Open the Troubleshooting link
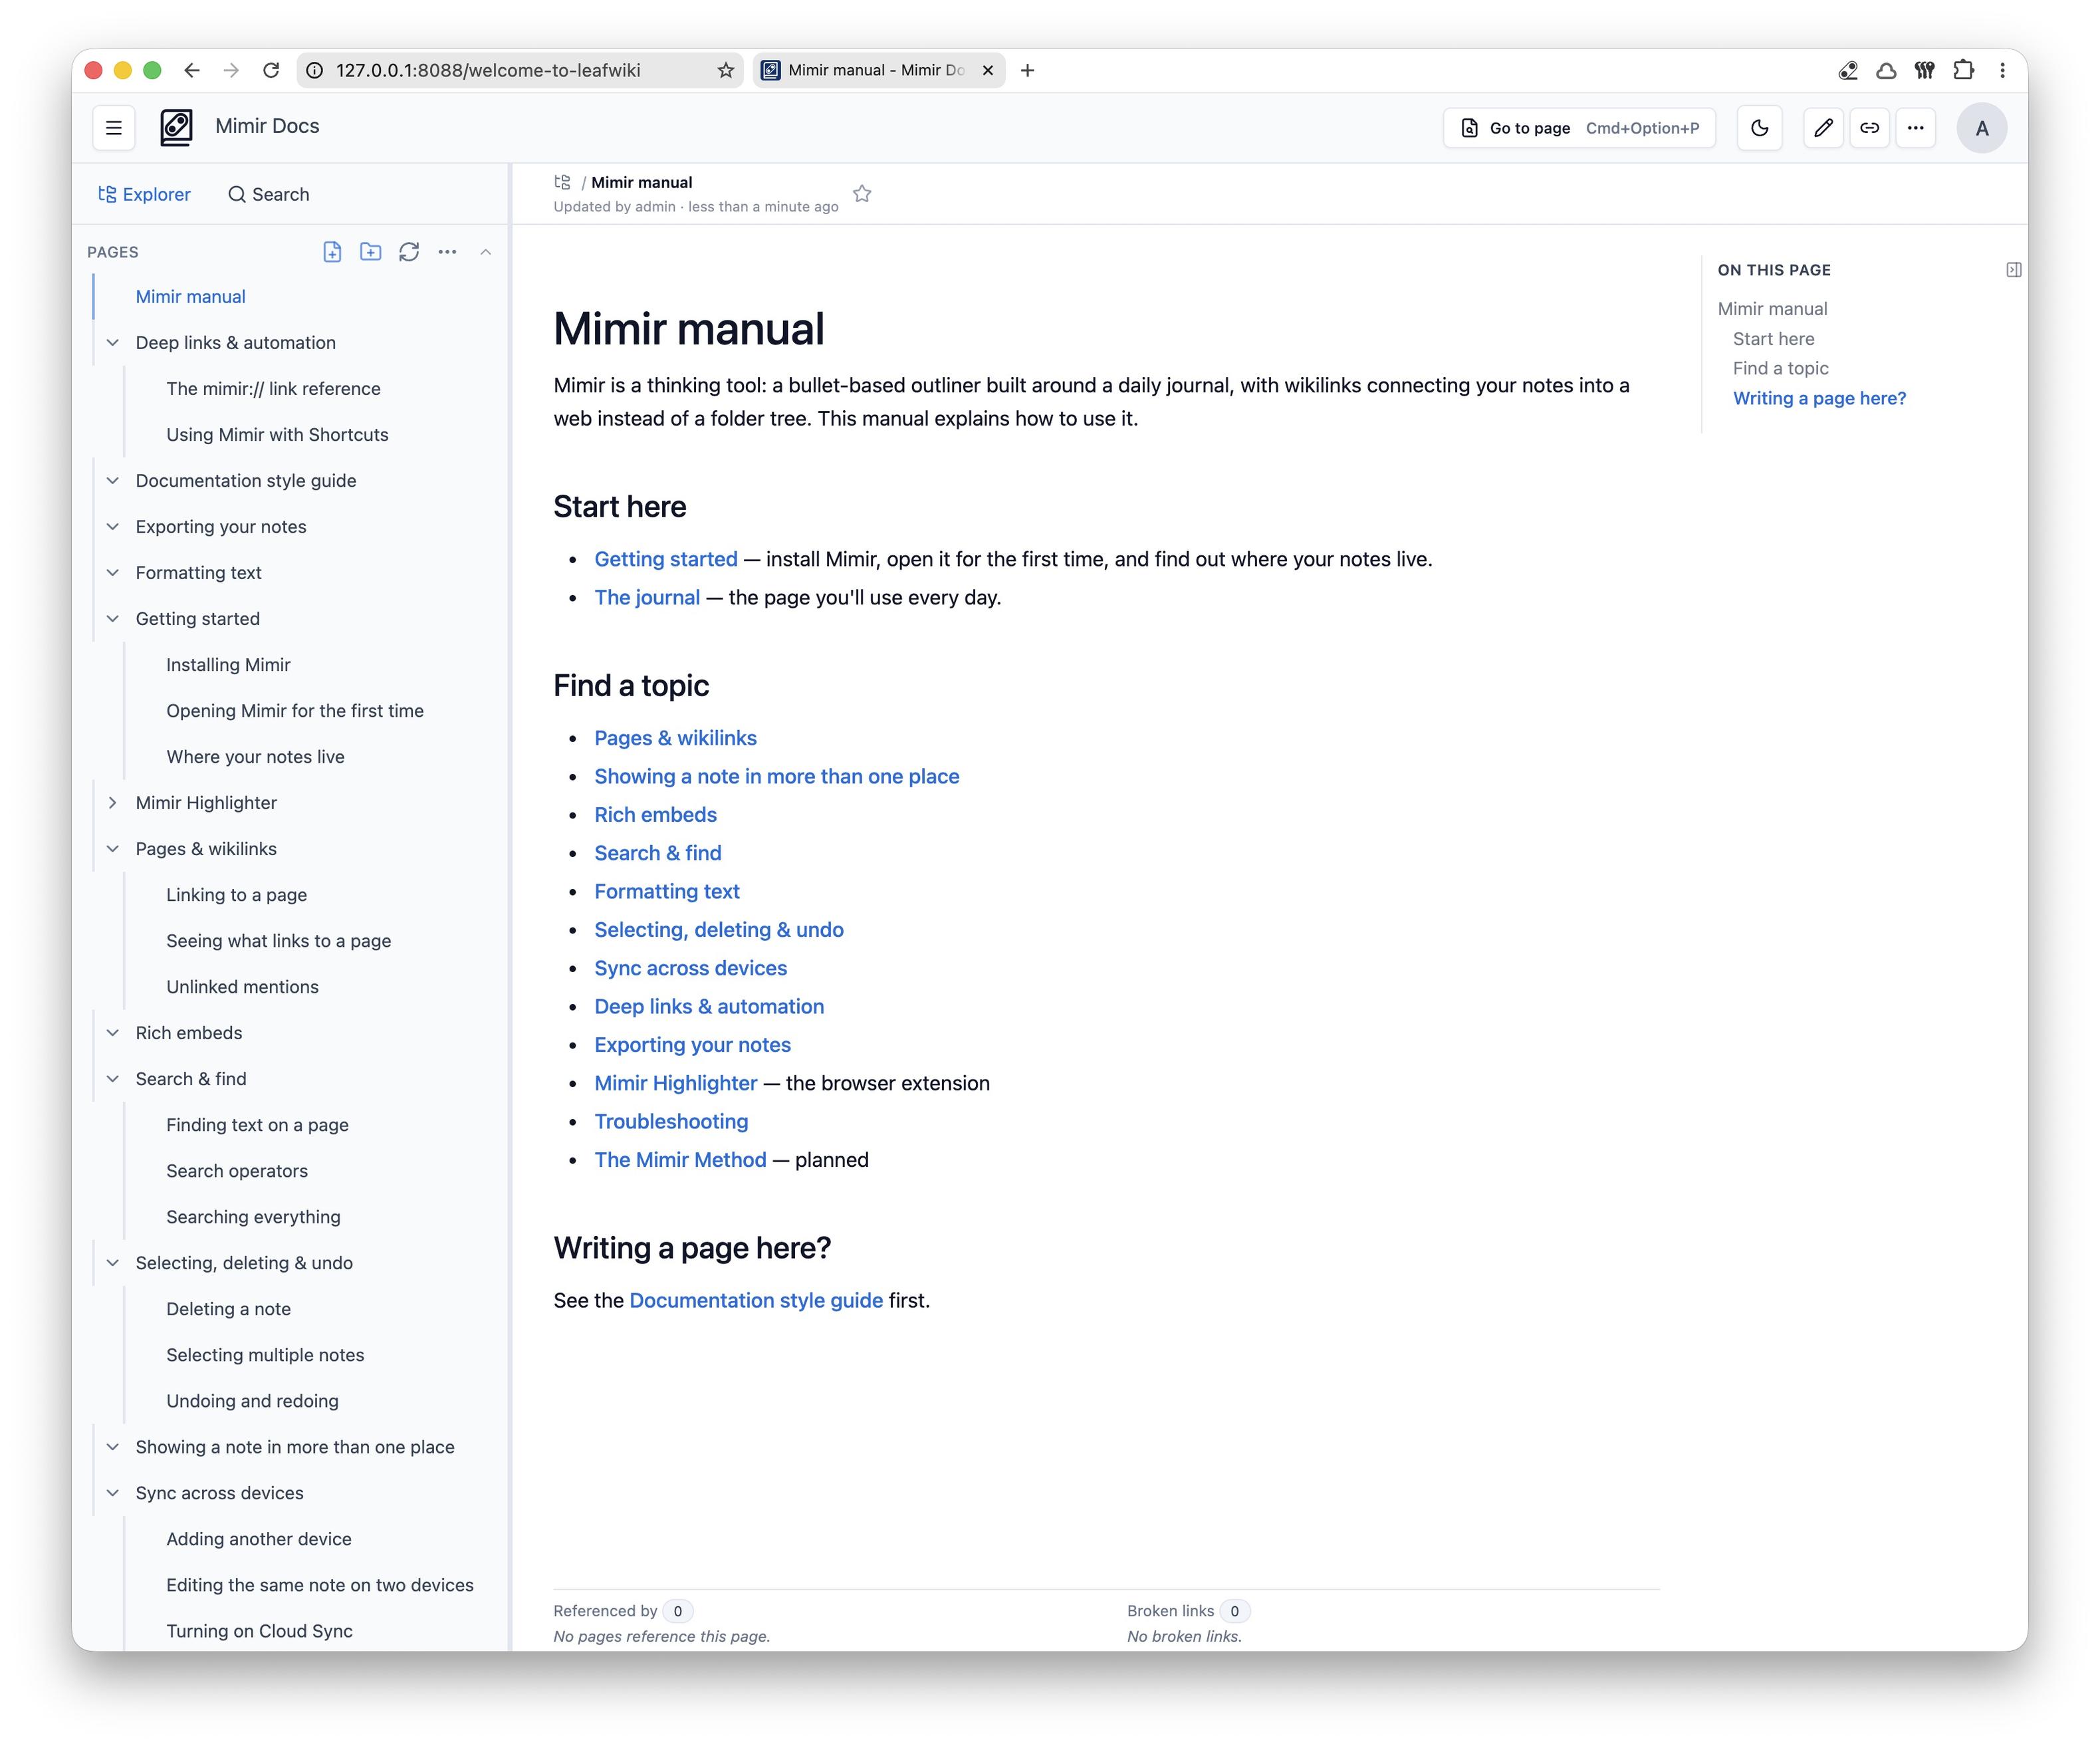 [x=671, y=1122]
